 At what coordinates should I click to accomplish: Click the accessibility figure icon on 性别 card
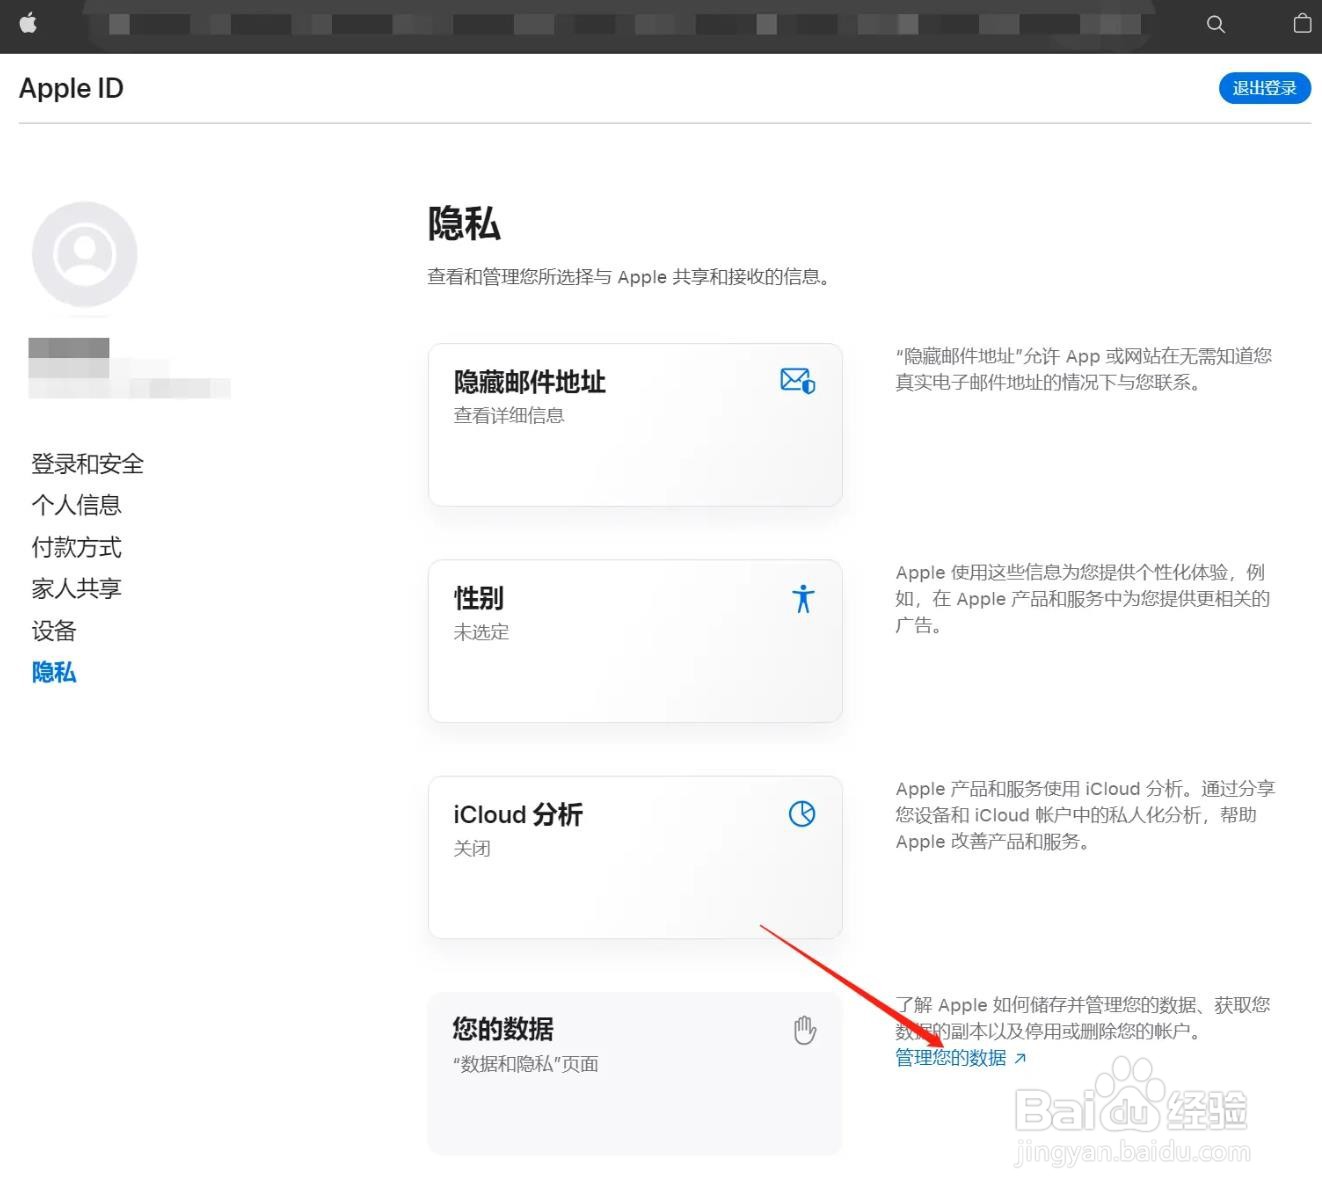click(803, 598)
